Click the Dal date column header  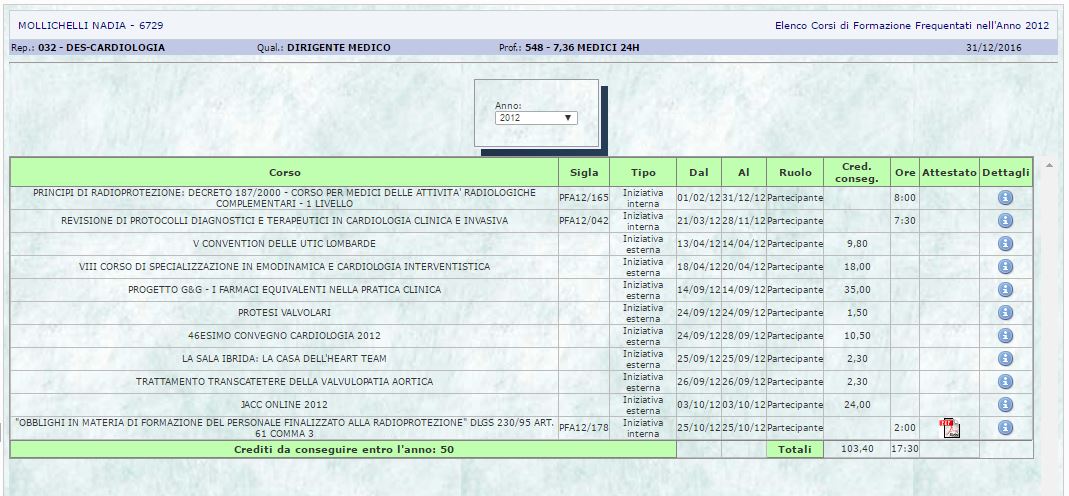point(698,173)
